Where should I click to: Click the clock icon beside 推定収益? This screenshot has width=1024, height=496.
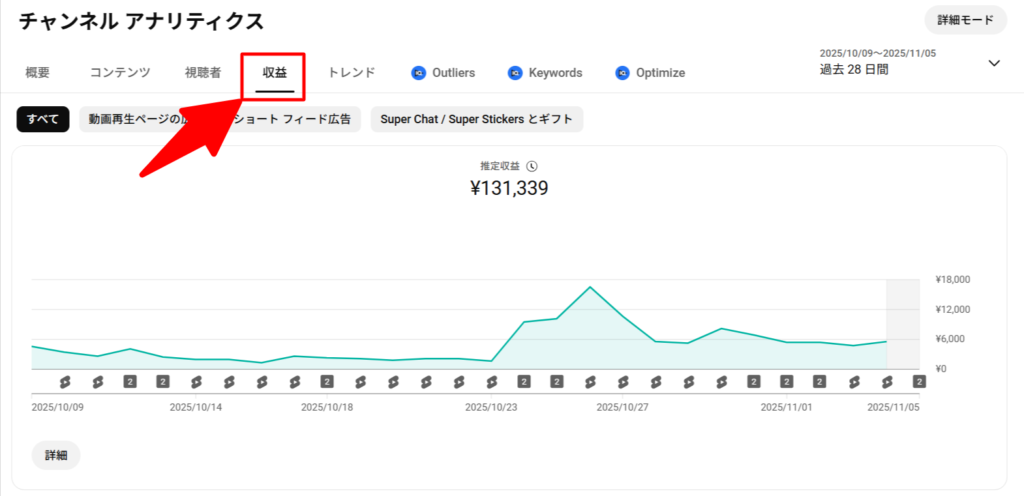click(x=532, y=166)
